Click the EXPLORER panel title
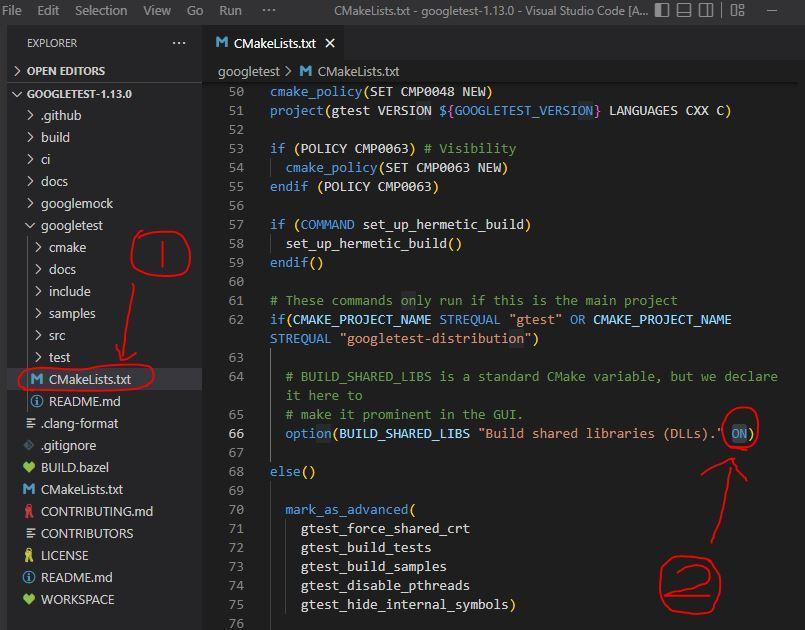This screenshot has width=805, height=630. pos(52,43)
